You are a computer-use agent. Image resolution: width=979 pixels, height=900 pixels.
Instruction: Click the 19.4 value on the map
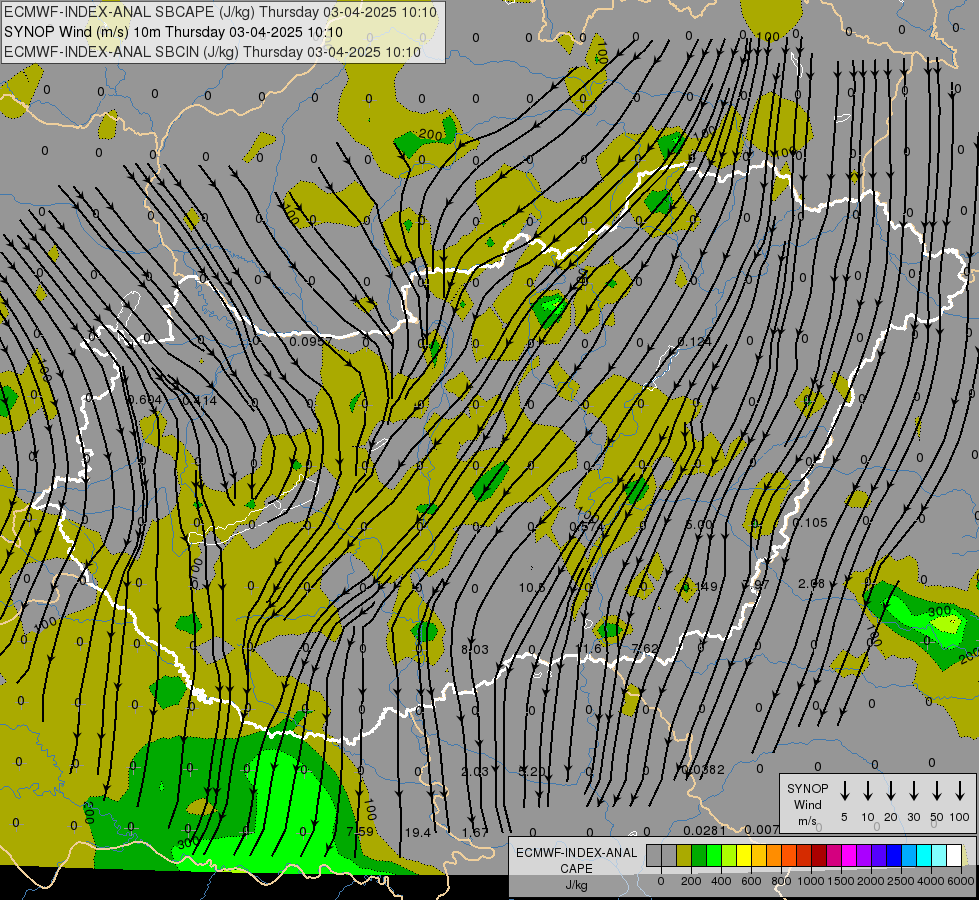point(418,833)
